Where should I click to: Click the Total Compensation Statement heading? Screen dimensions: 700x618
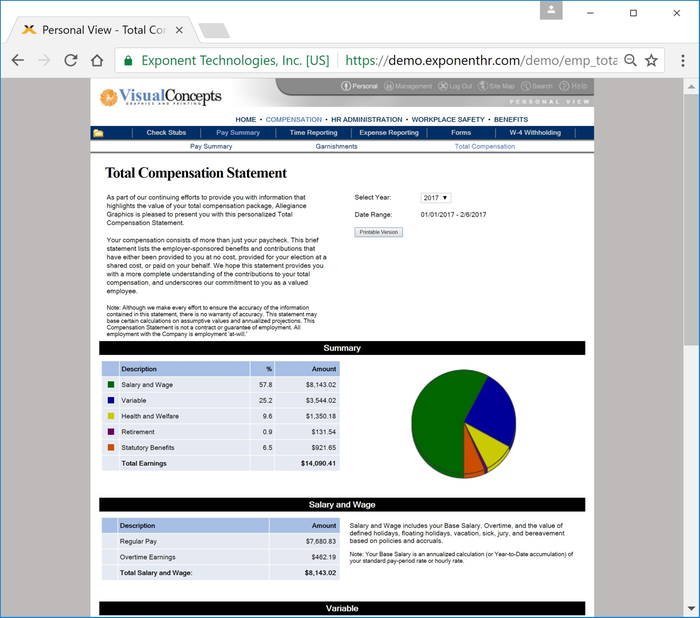click(x=196, y=173)
